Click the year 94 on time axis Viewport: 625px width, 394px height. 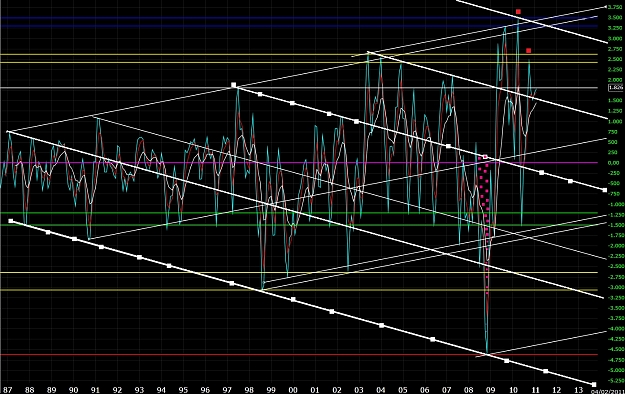pos(161,390)
